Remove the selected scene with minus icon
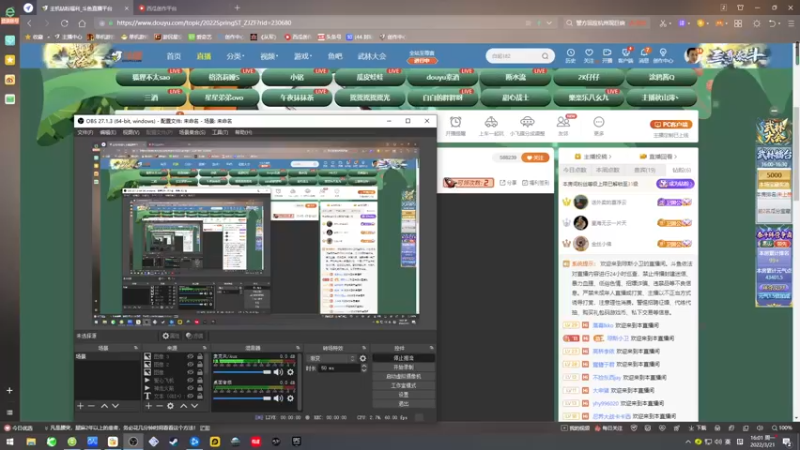This screenshot has height=450, width=800. tap(91, 406)
